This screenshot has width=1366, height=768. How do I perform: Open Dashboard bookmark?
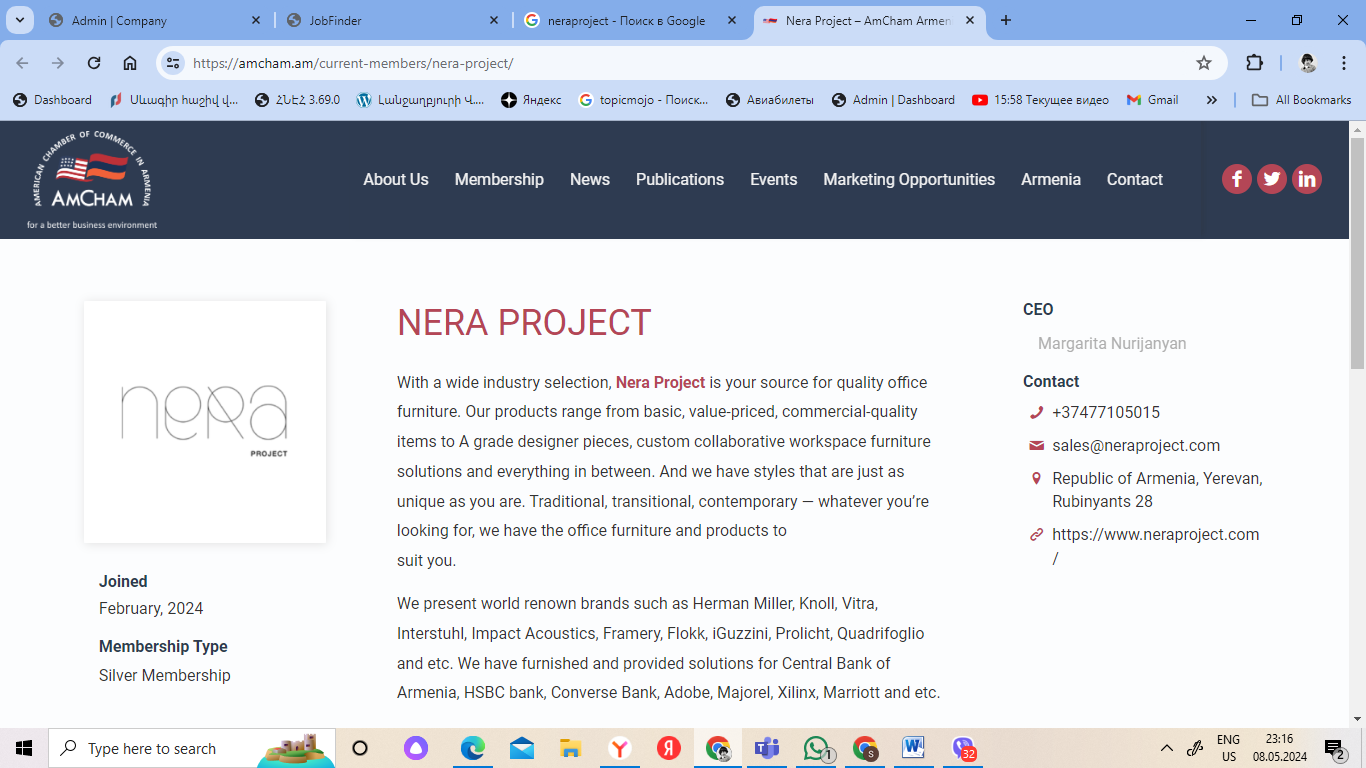[x=52, y=100]
